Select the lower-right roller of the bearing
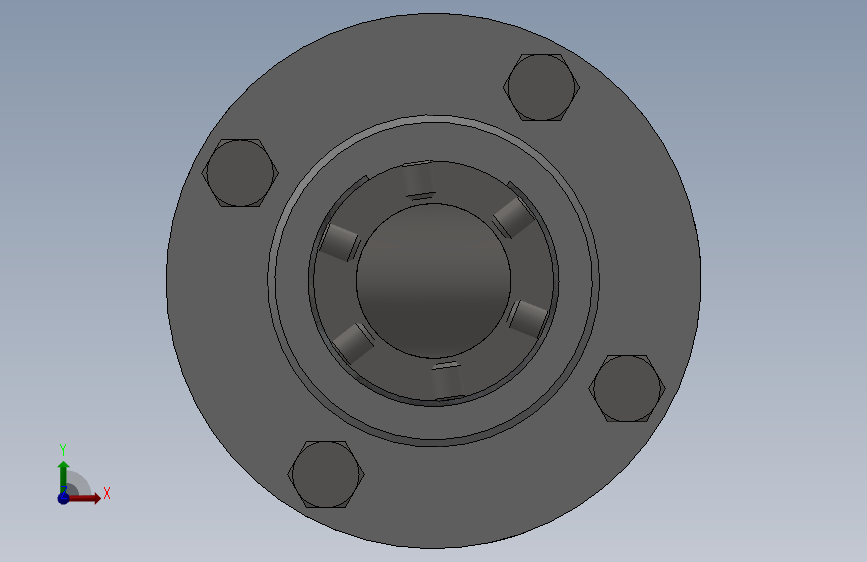Viewport: 867px width, 562px height. click(x=527, y=319)
